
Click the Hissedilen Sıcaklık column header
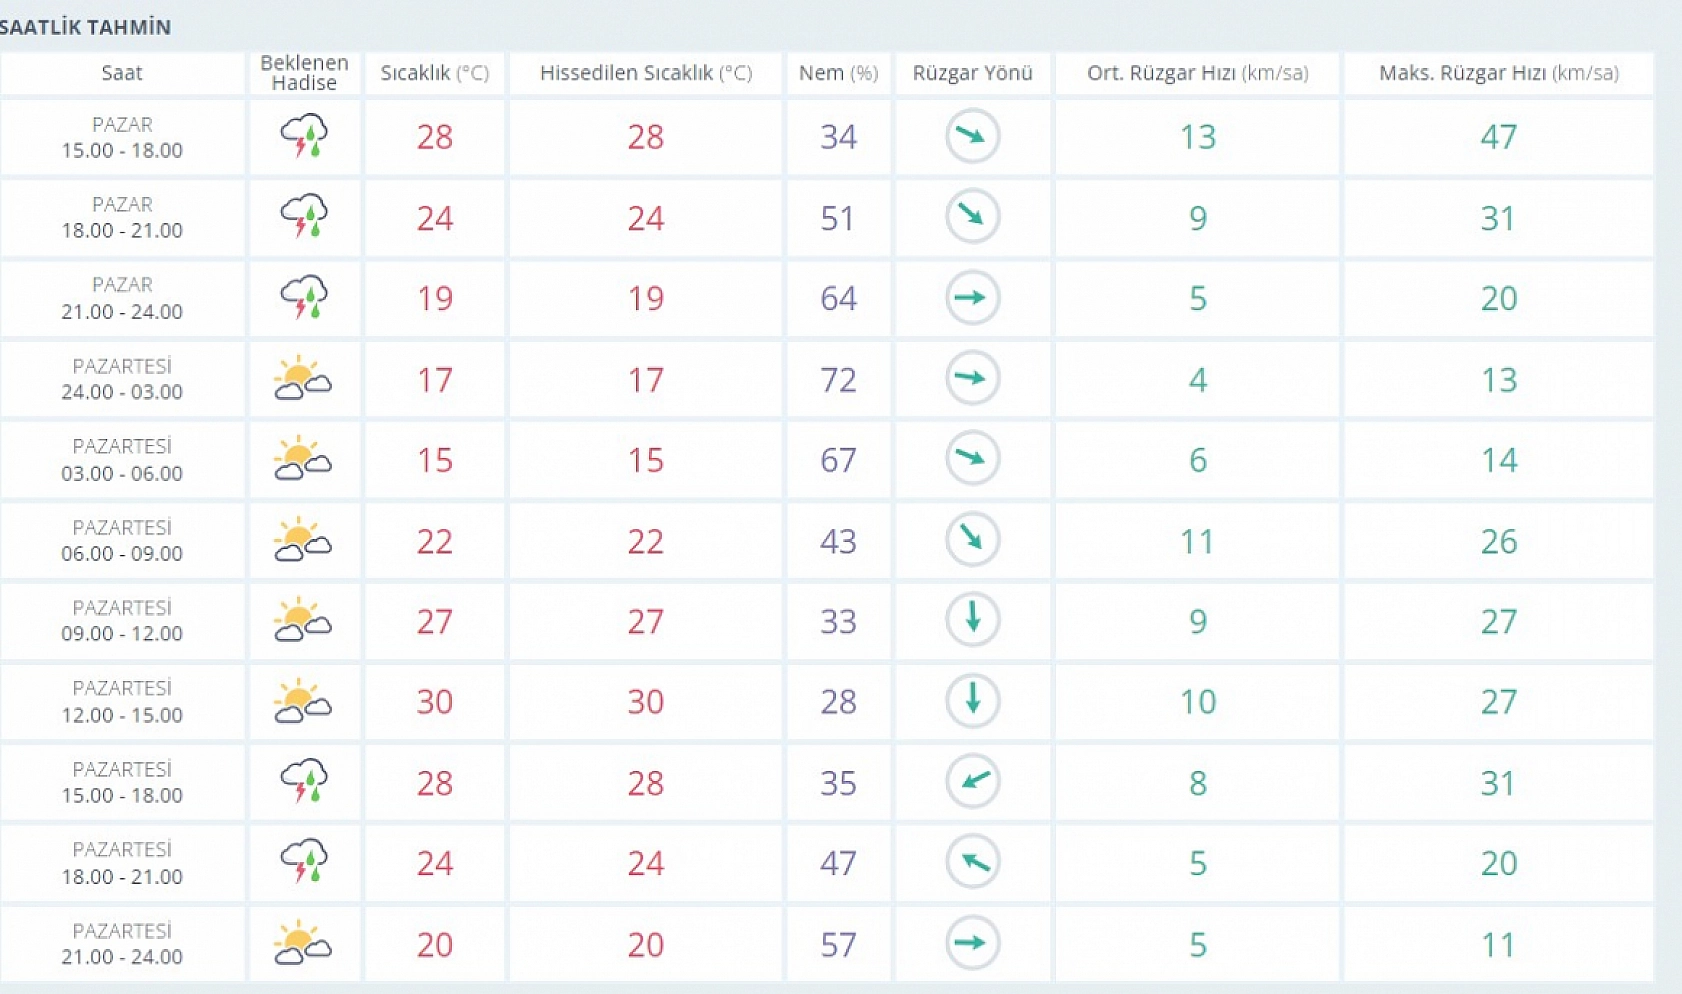[x=645, y=73]
